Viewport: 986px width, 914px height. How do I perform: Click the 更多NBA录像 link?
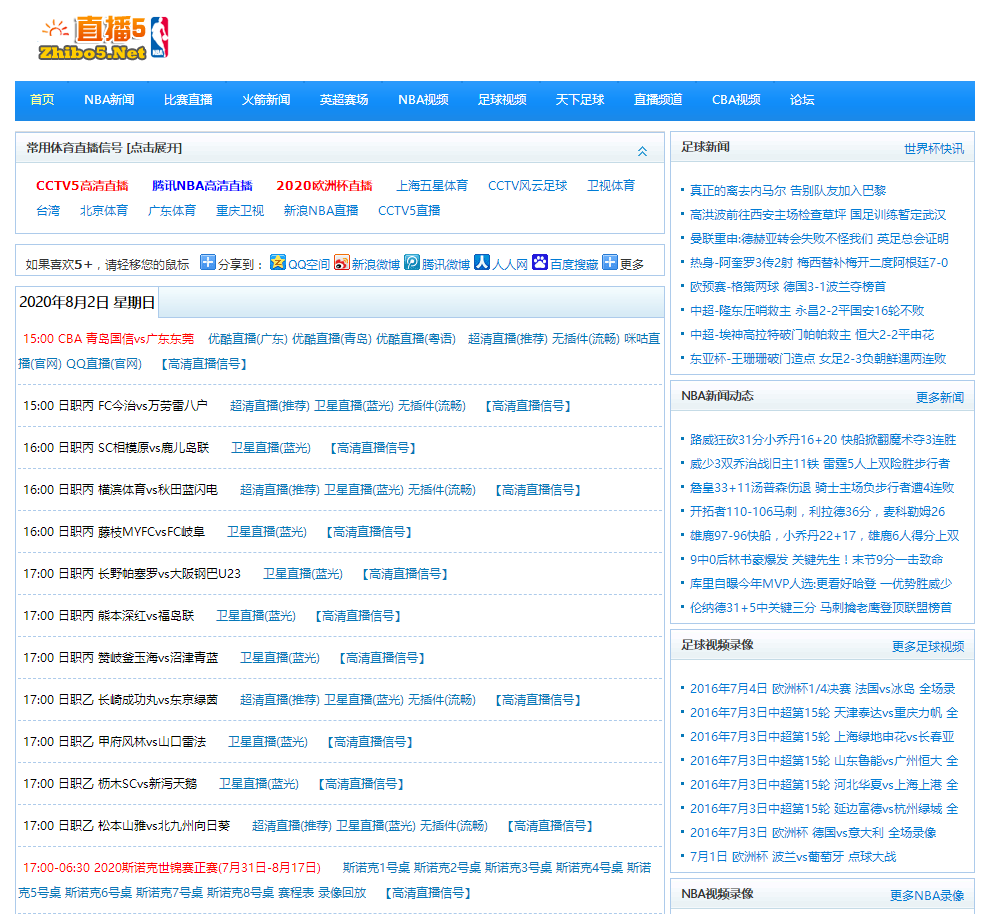tap(927, 895)
